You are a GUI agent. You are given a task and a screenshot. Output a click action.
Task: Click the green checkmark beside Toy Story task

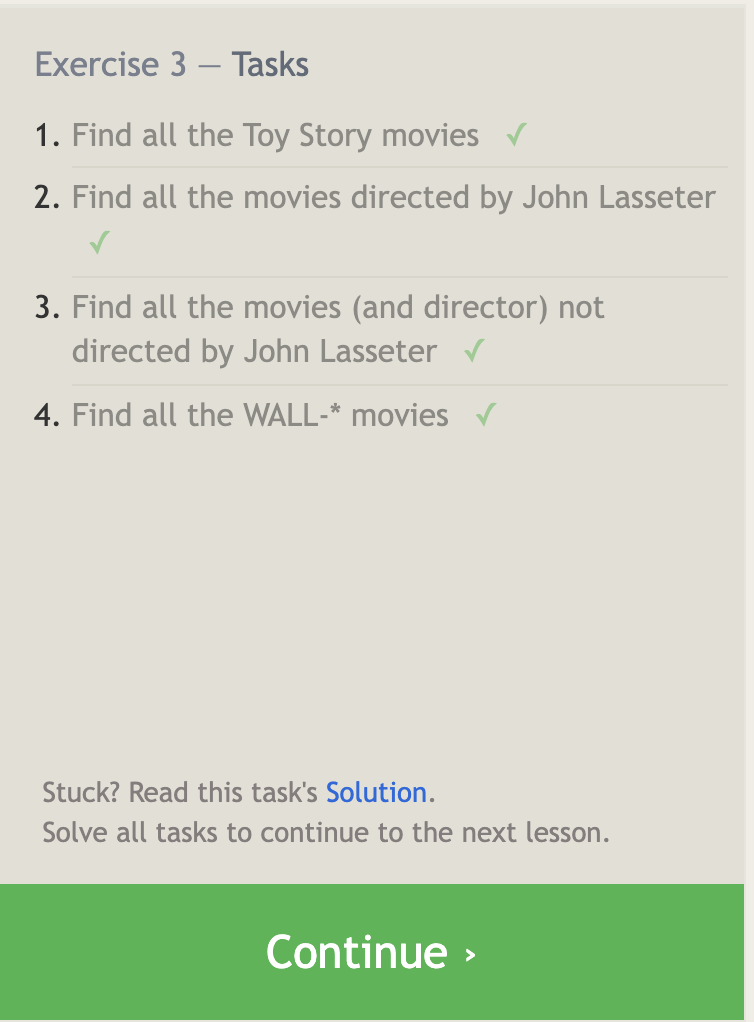[x=516, y=135]
